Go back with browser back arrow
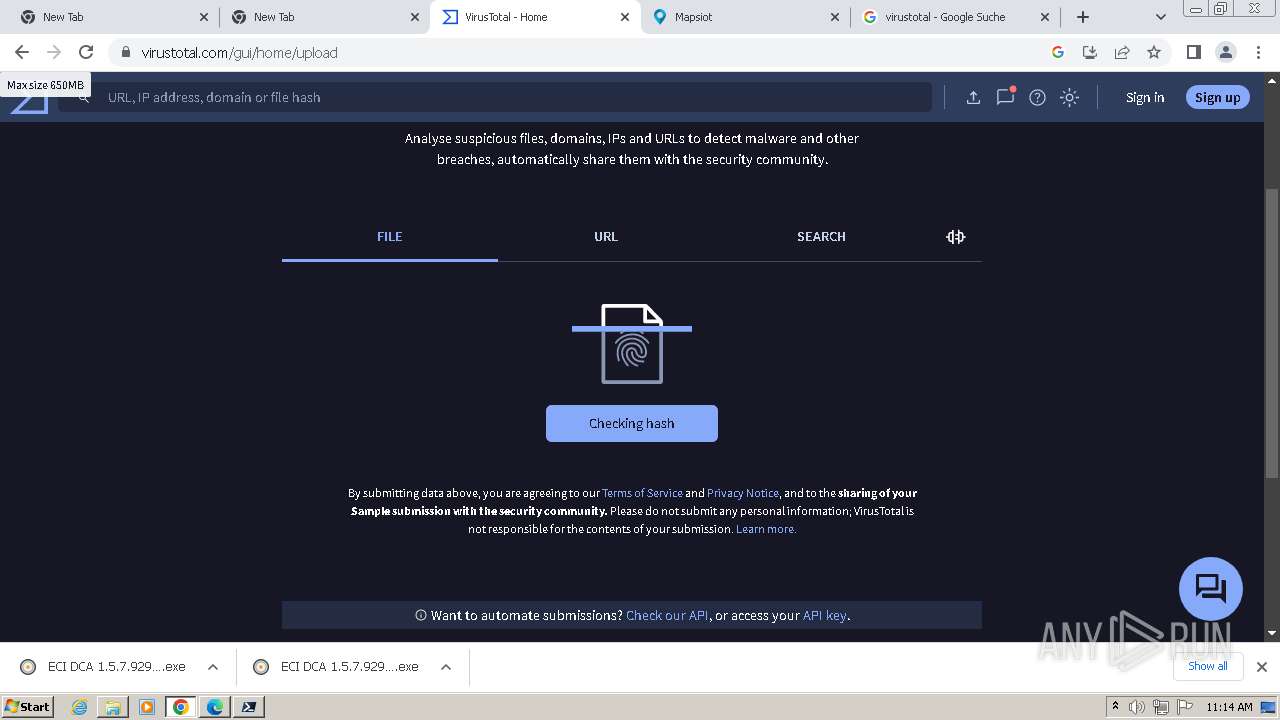This screenshot has height=720, width=1280. [22, 52]
